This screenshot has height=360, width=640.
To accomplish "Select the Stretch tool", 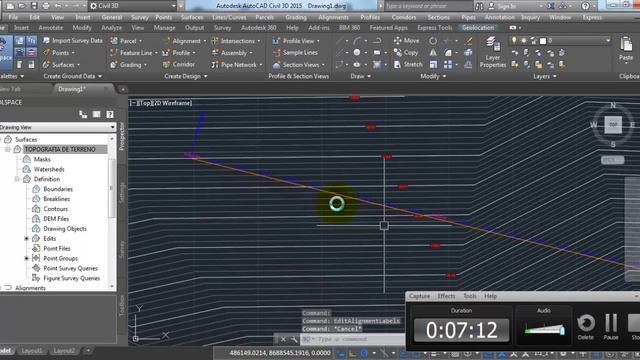I will 408,64.
